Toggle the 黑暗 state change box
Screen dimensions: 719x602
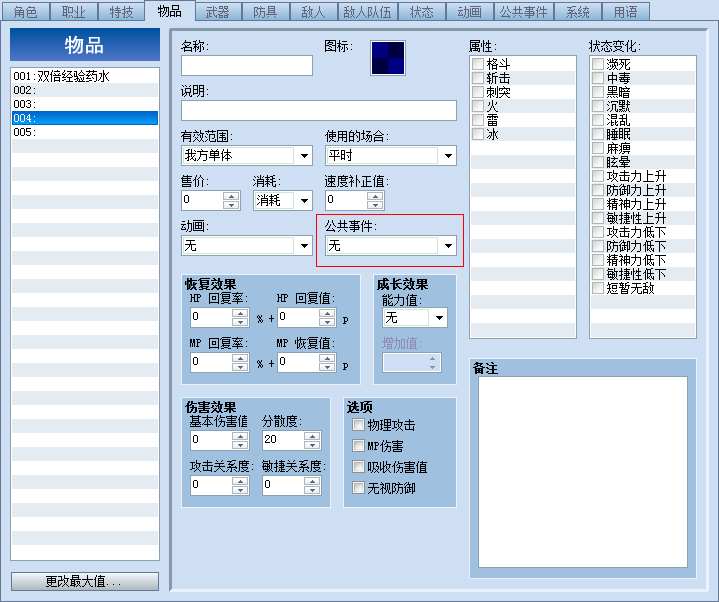coord(598,92)
